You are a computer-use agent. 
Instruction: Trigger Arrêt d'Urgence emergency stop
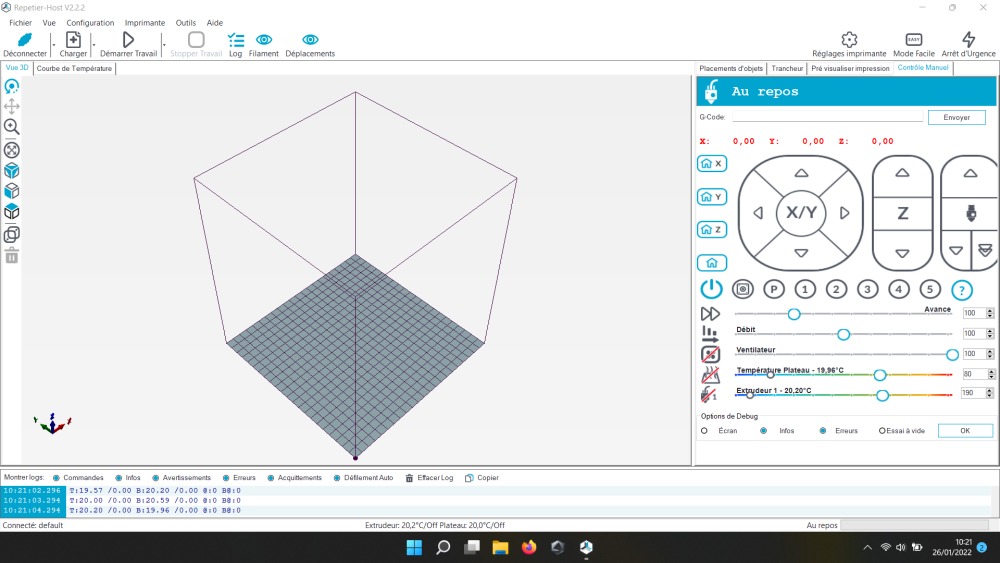point(968,40)
